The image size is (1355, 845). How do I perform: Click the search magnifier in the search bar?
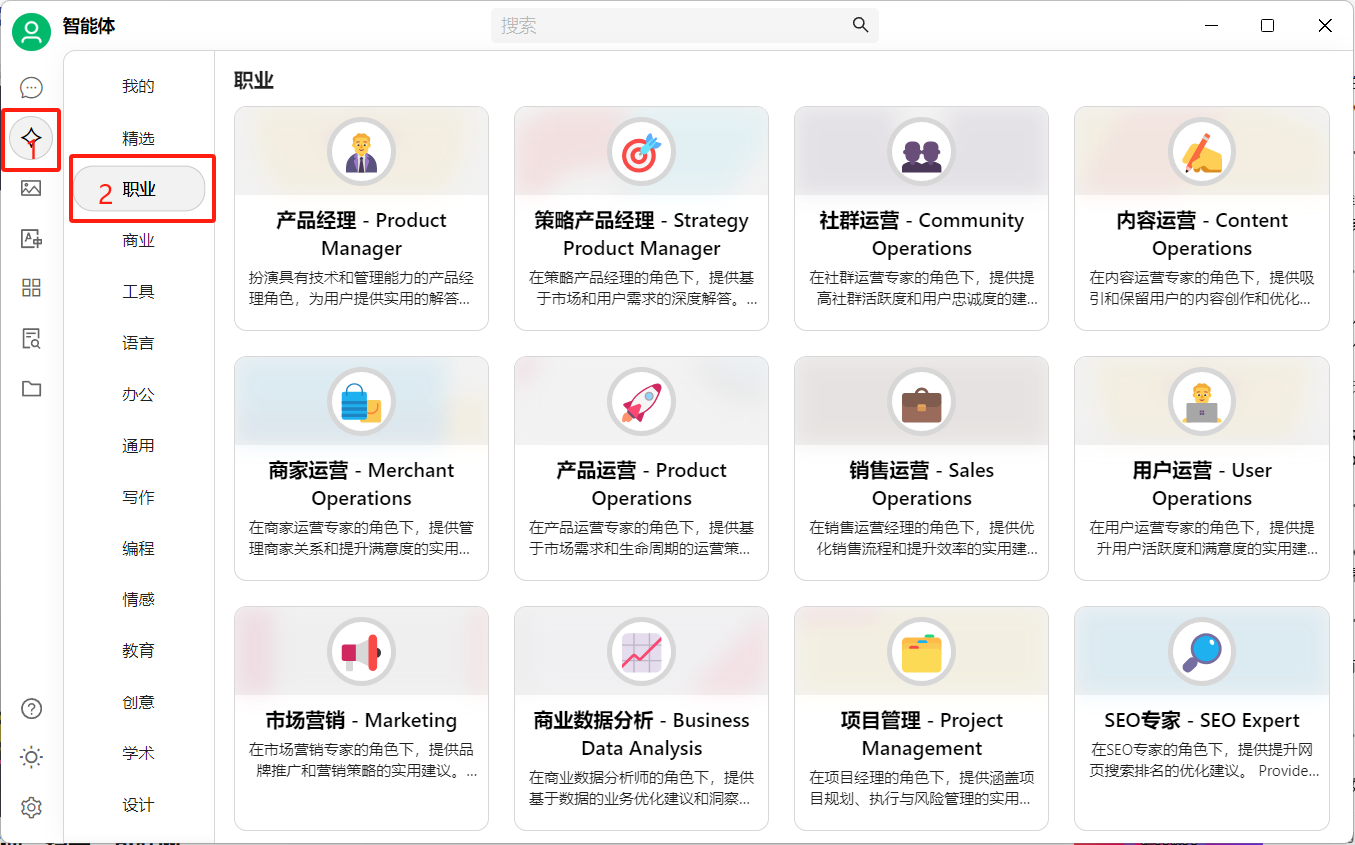click(860, 25)
